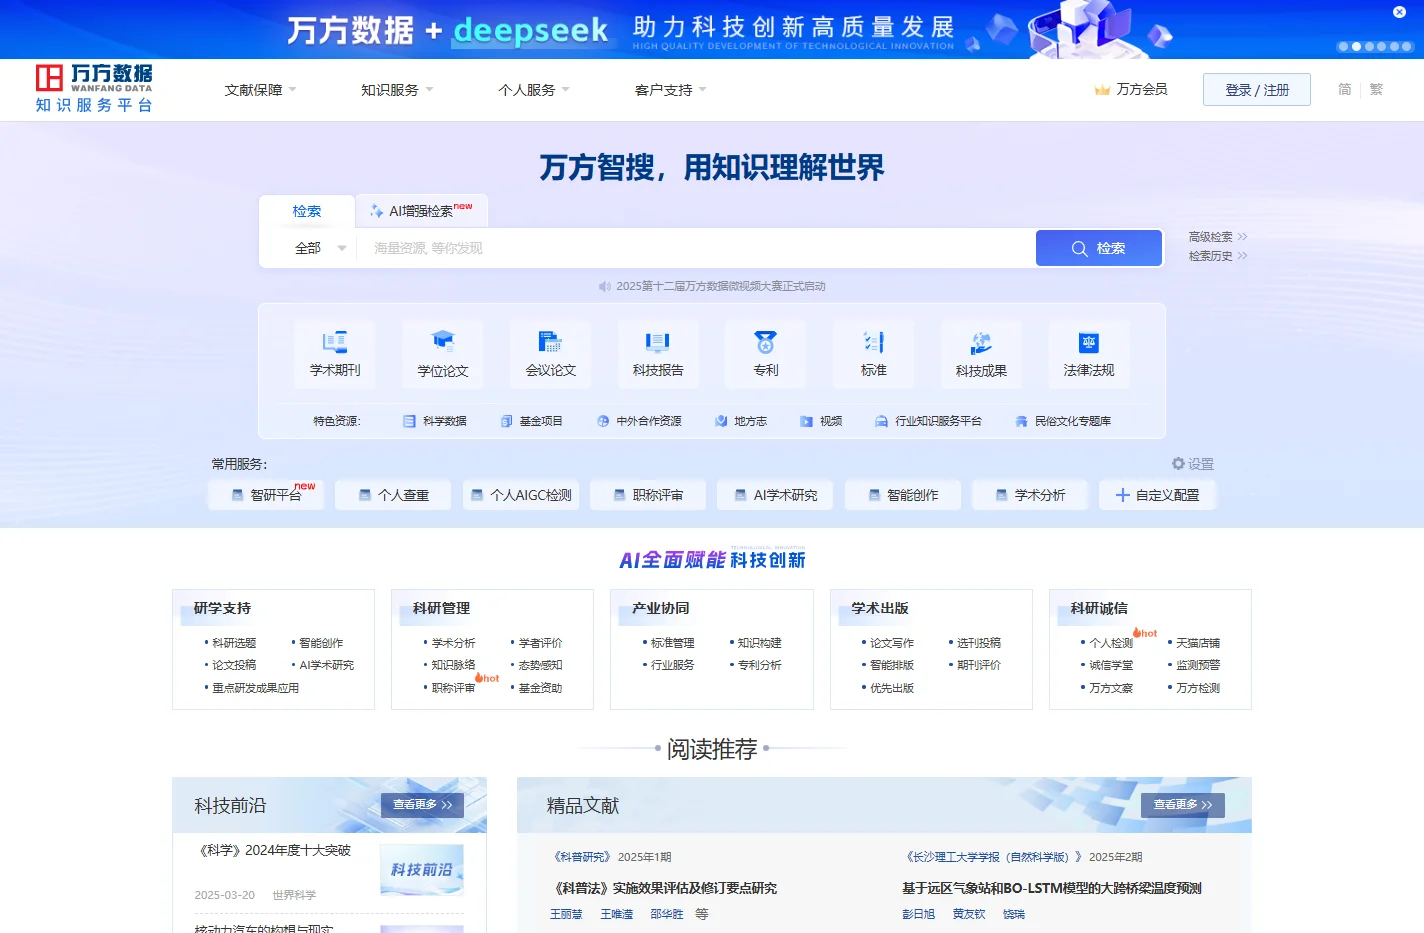Expand the 客户支持 menu
The height and width of the screenshot is (933, 1424).
tap(671, 90)
